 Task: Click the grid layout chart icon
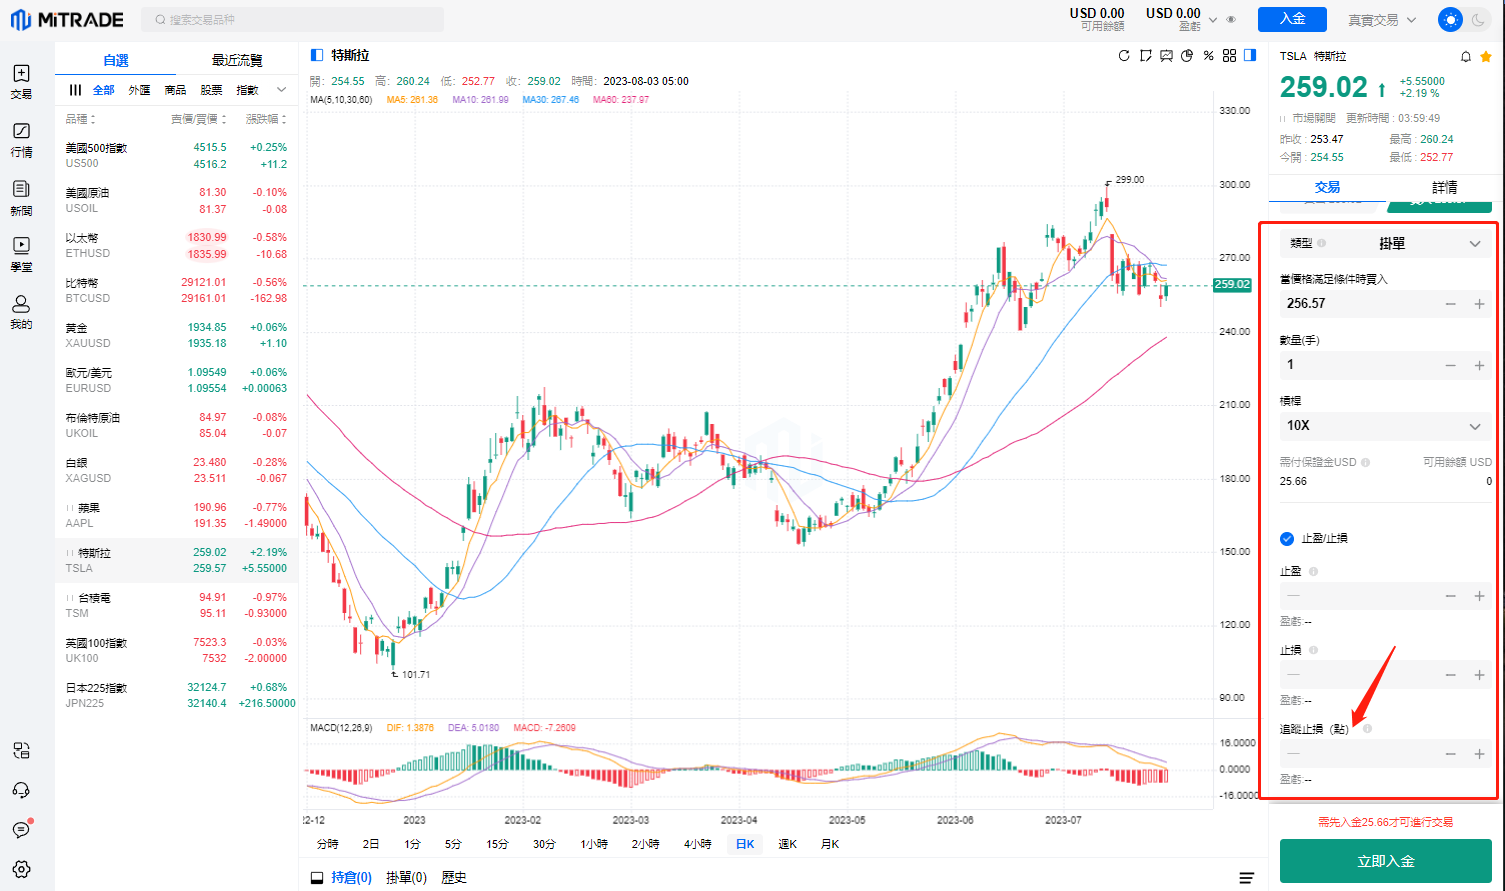1229,56
